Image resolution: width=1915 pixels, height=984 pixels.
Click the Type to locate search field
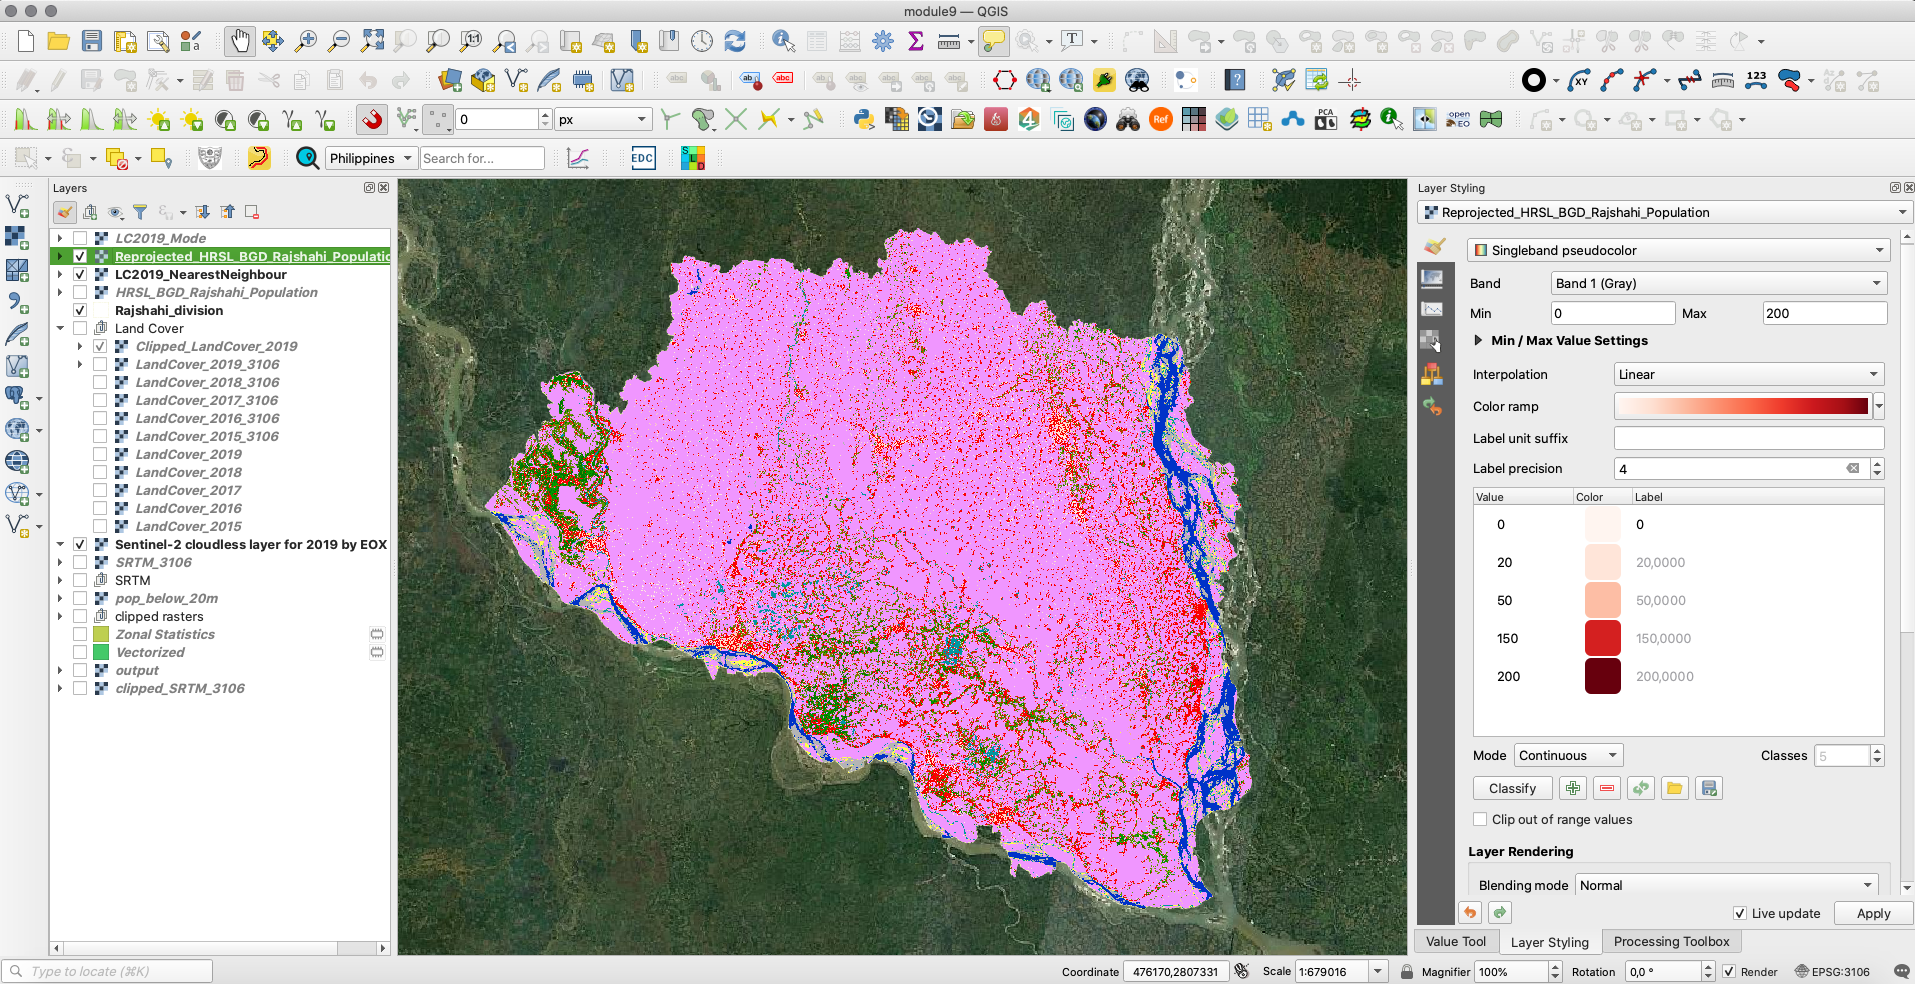point(108,971)
